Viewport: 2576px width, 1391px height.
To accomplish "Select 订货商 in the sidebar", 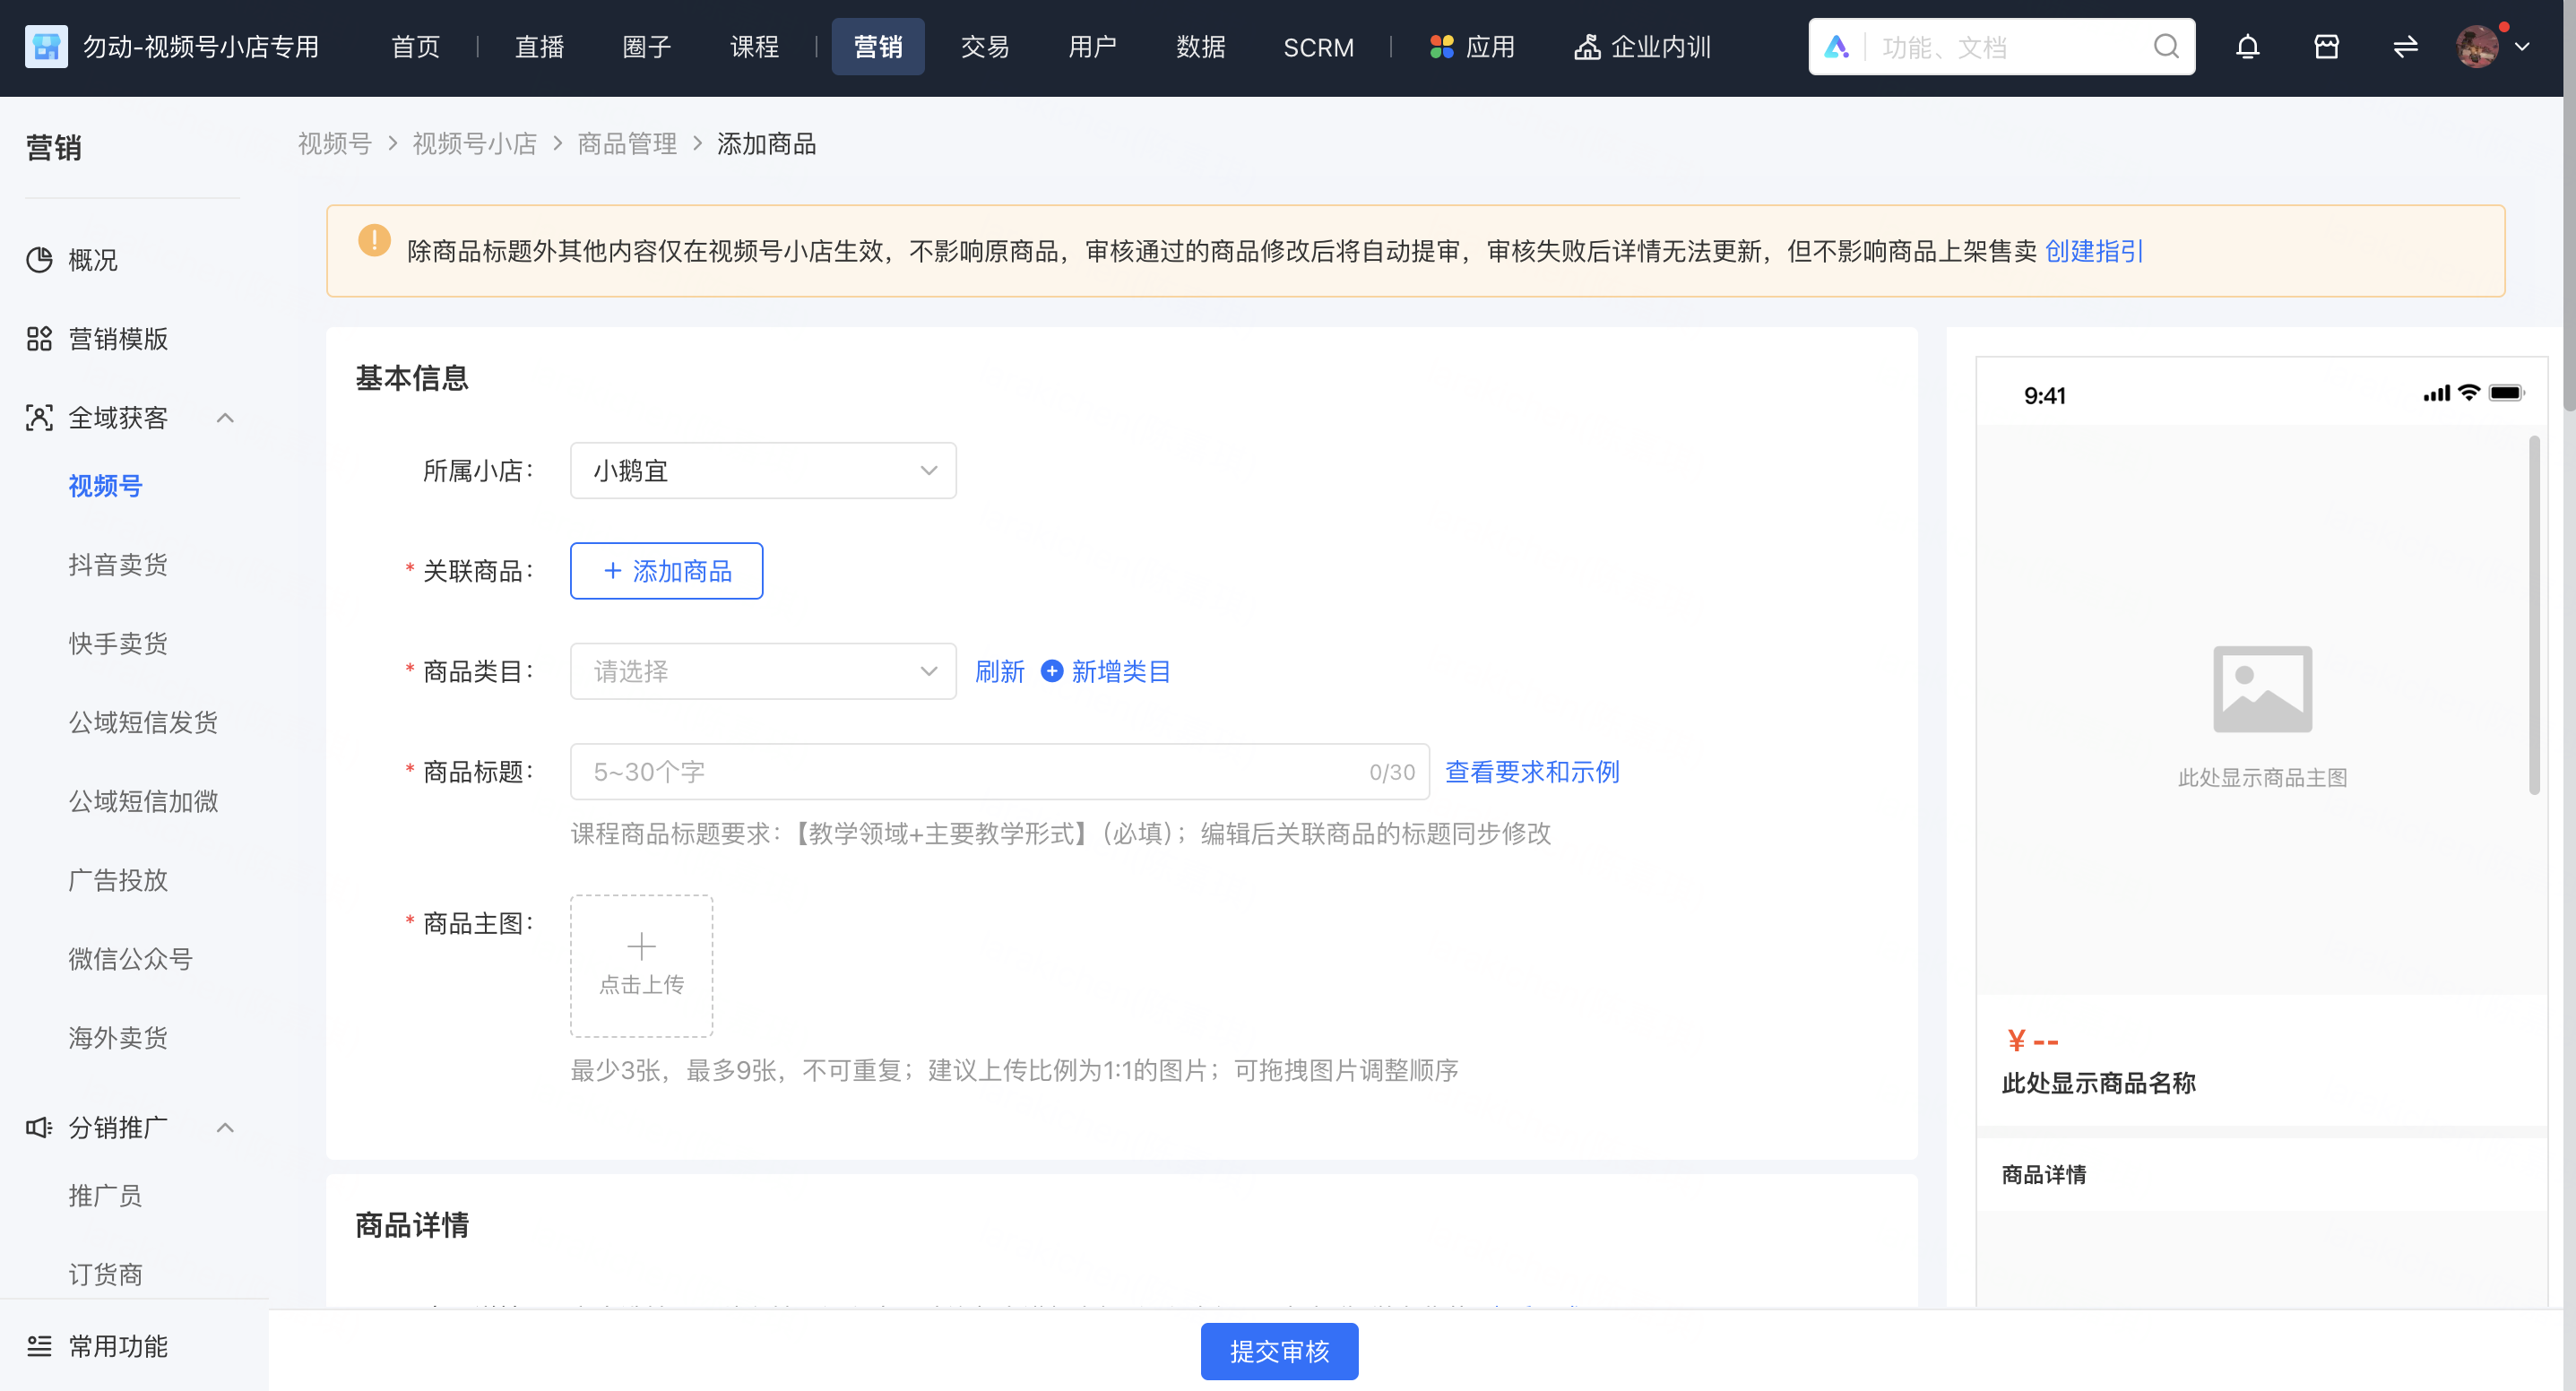I will tap(105, 1275).
